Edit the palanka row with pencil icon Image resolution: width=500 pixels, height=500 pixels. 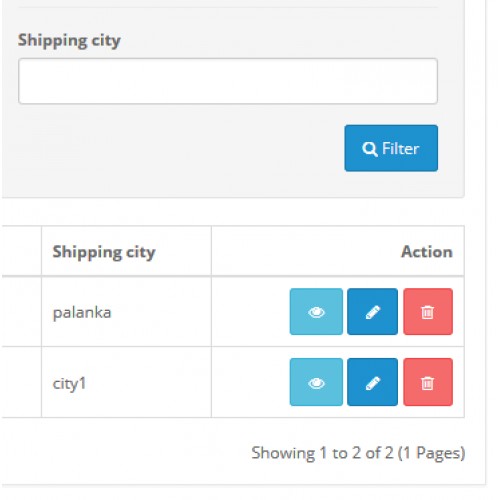coord(372,311)
